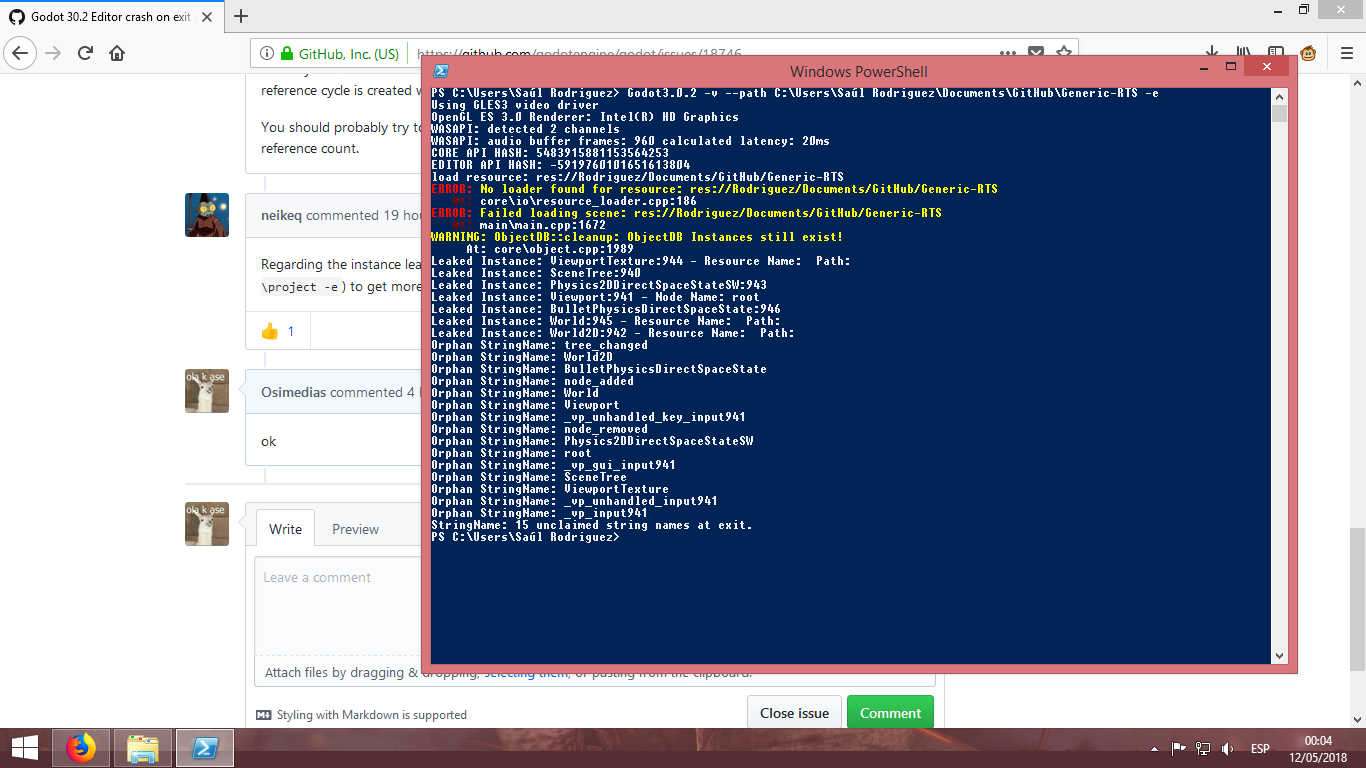
Task: Expand hidden system tray icons
Action: [x=1154, y=748]
